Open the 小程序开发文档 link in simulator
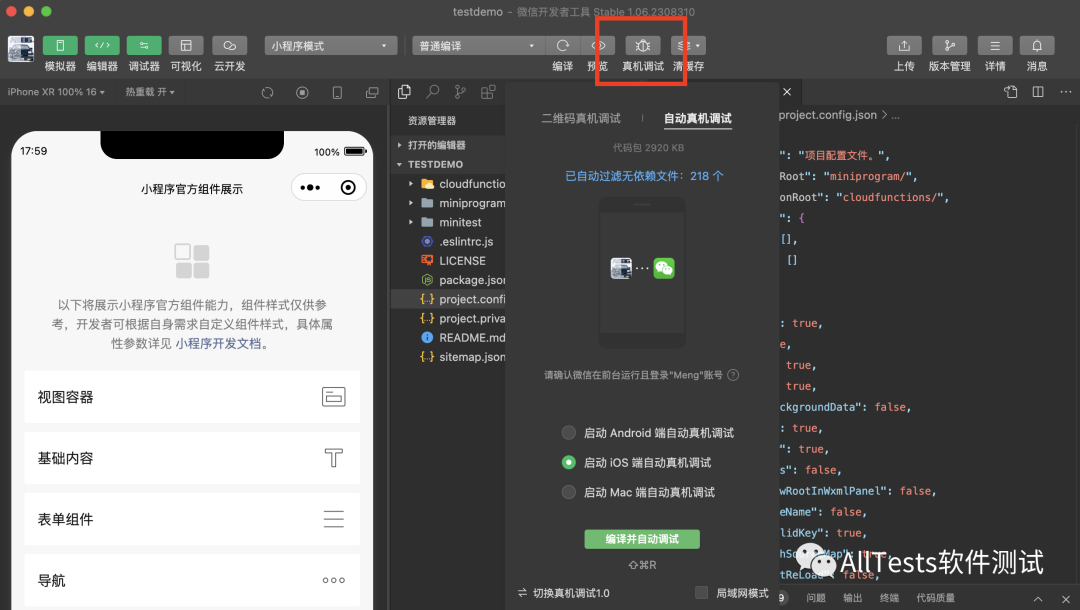 [x=218, y=343]
